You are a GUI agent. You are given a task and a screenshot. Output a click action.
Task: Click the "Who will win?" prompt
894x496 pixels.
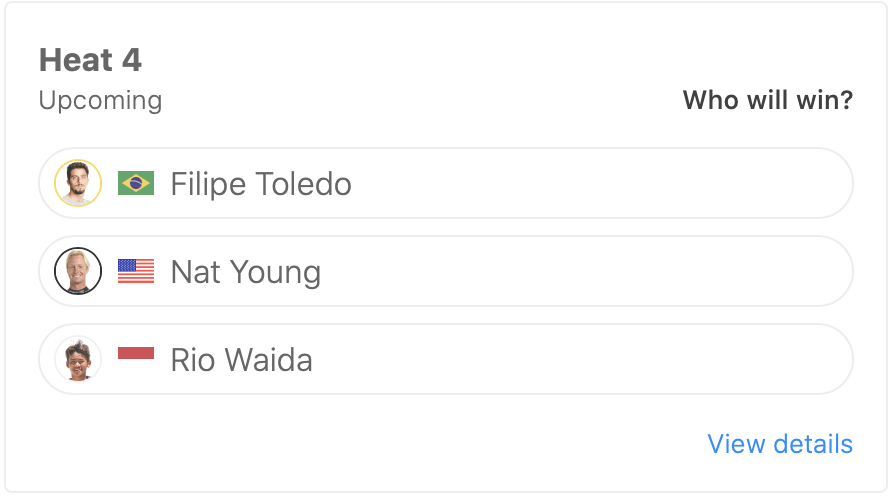coord(767,101)
